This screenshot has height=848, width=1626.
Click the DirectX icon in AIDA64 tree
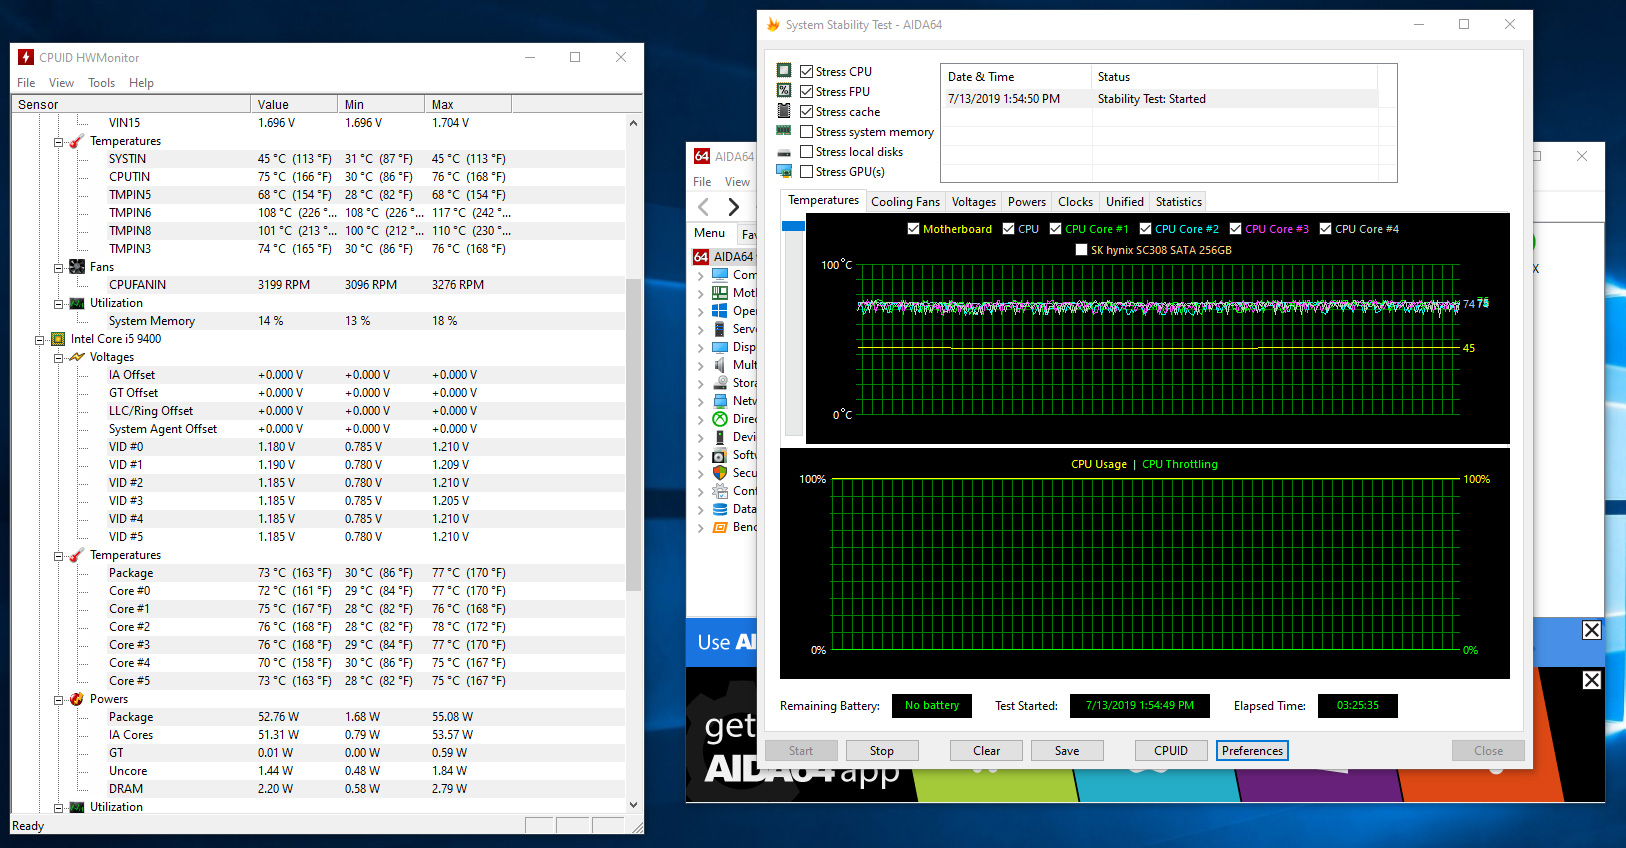pos(720,419)
